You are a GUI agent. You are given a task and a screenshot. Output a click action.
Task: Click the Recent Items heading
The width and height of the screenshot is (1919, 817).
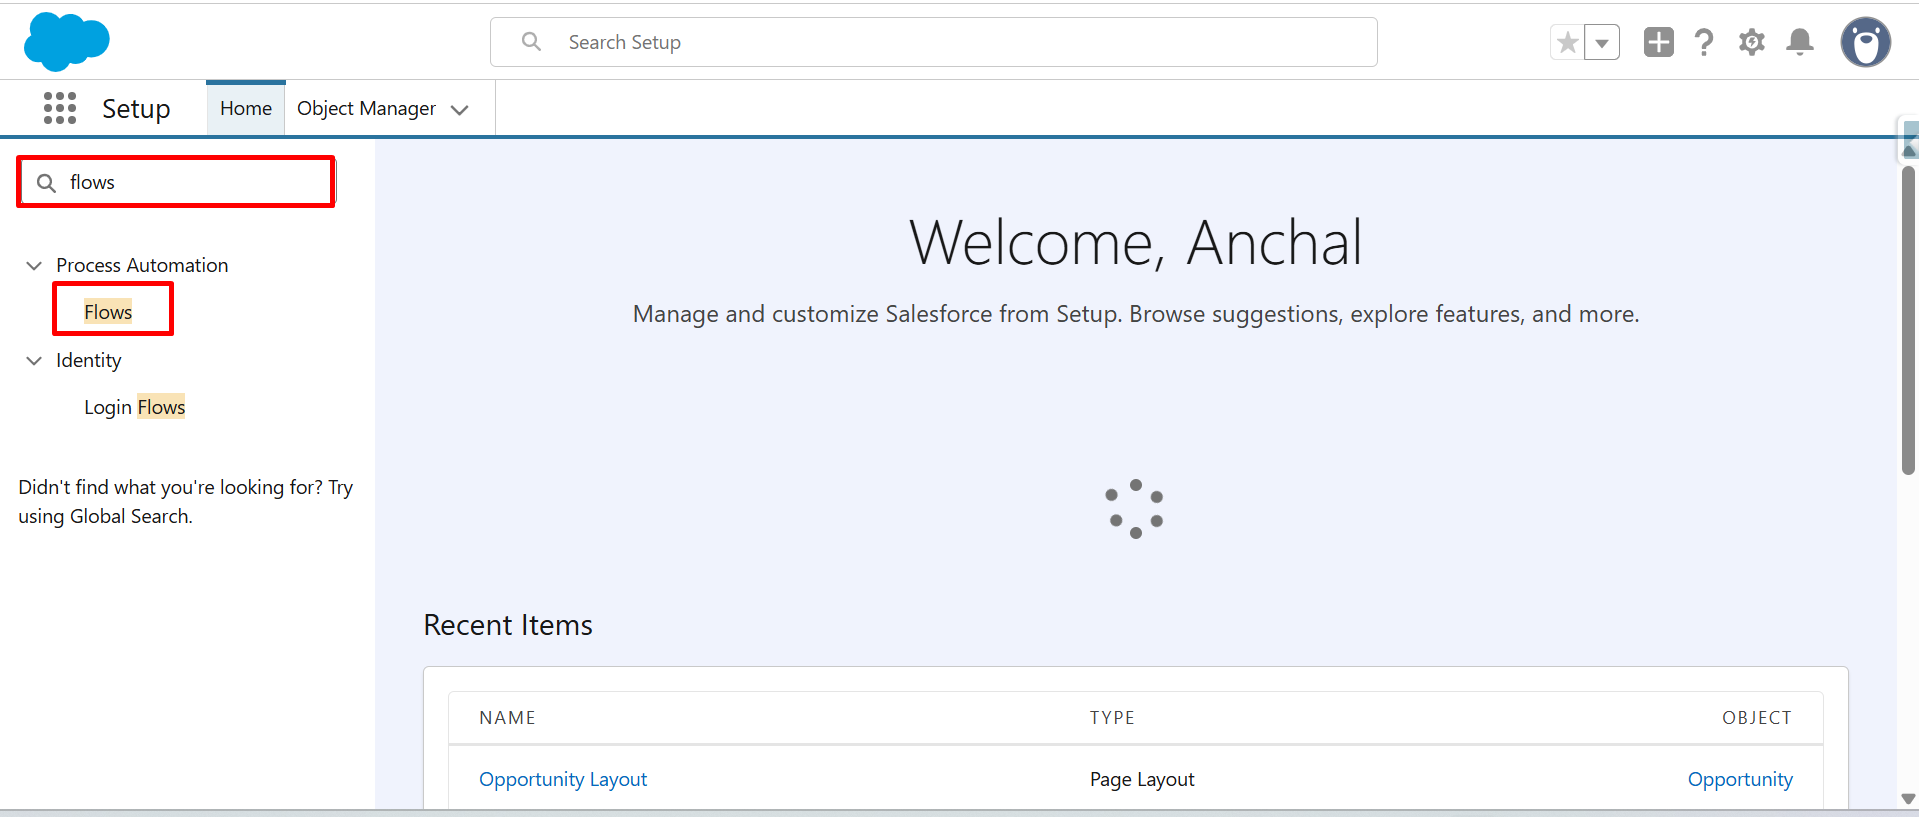(x=508, y=625)
